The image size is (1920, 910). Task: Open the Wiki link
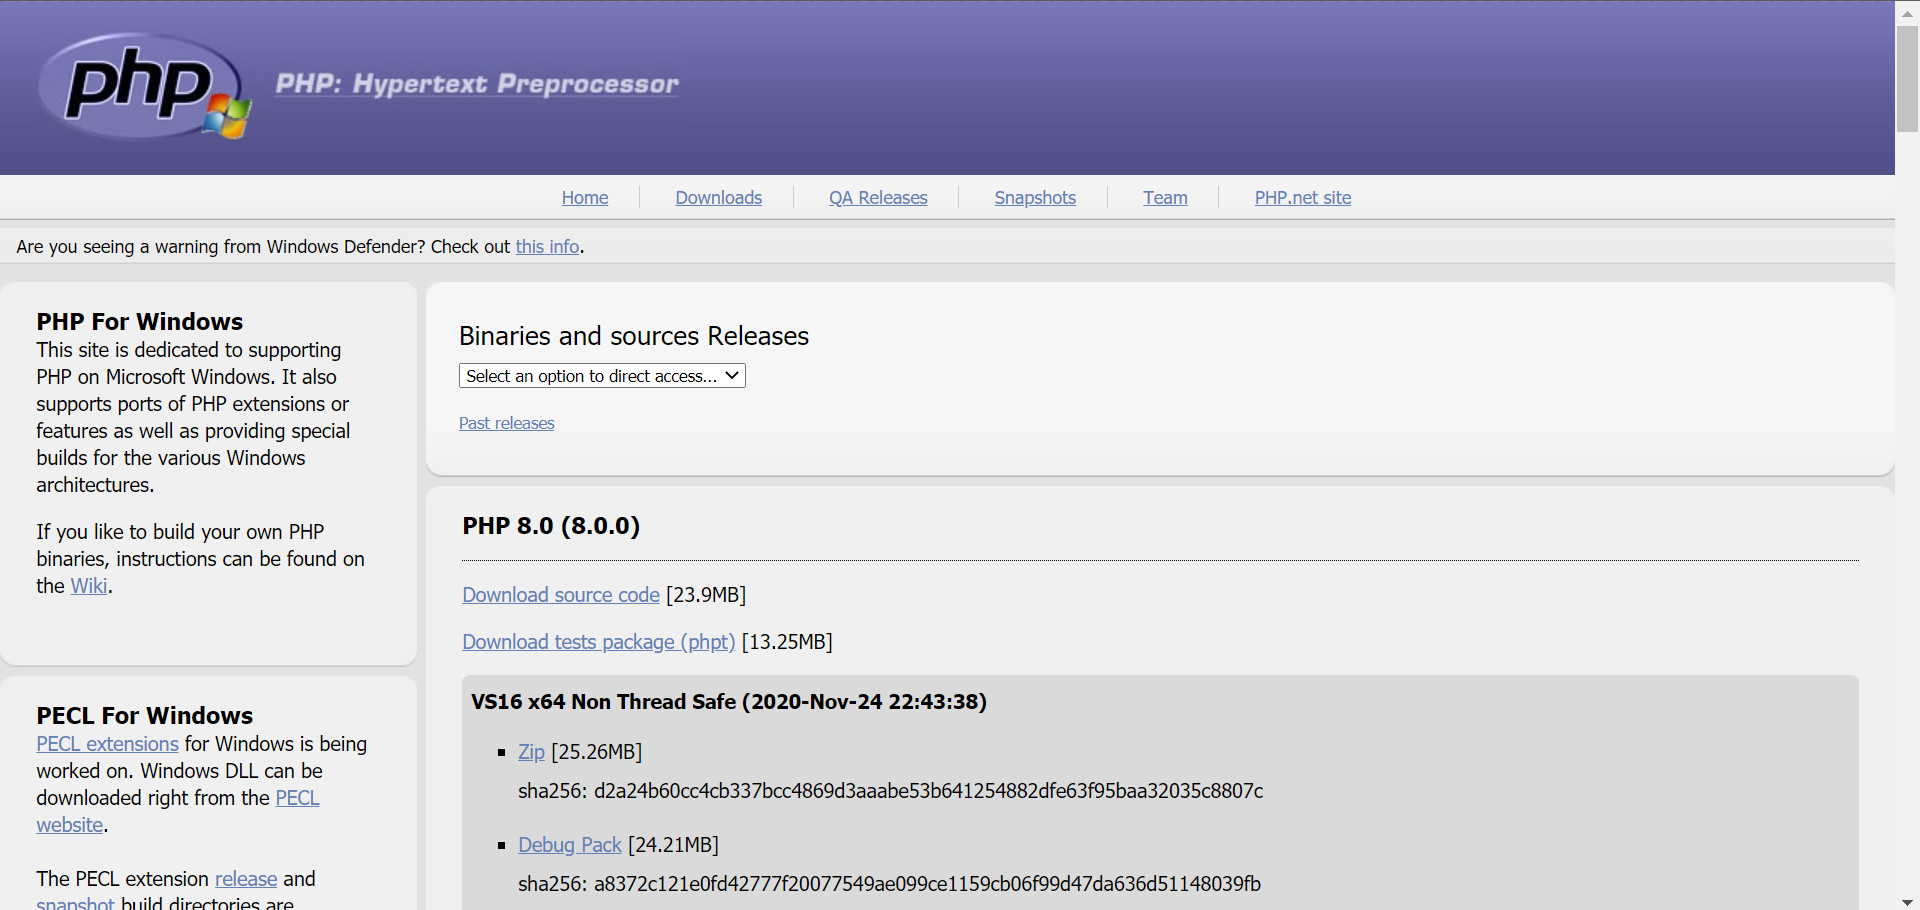(89, 586)
